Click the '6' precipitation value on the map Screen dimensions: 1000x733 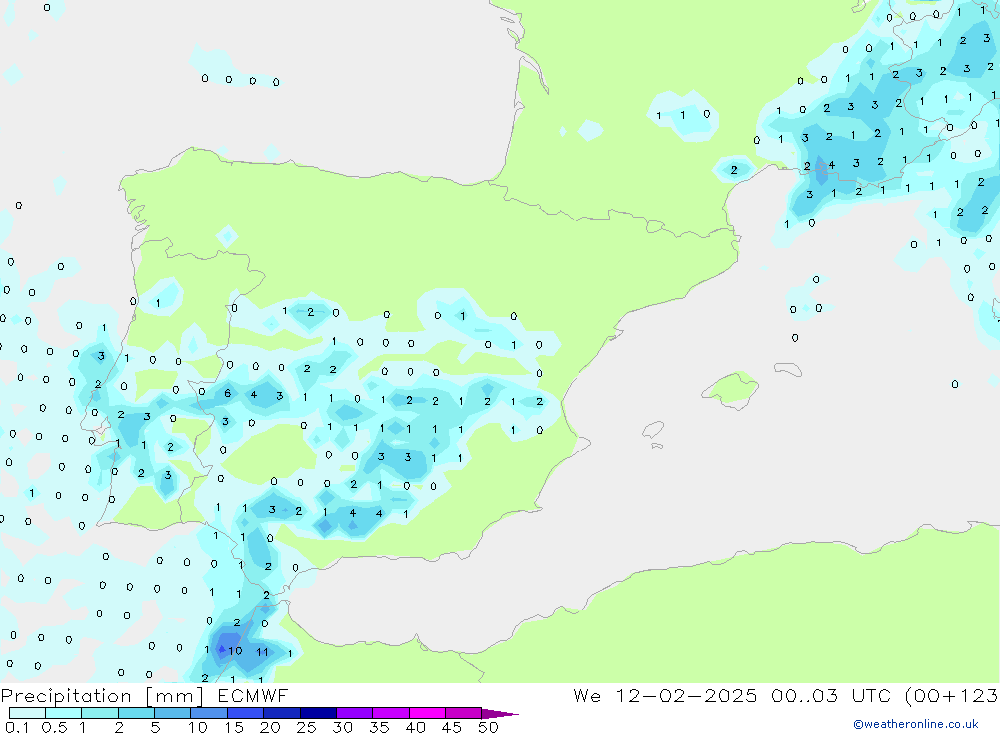pyautogui.click(x=227, y=394)
